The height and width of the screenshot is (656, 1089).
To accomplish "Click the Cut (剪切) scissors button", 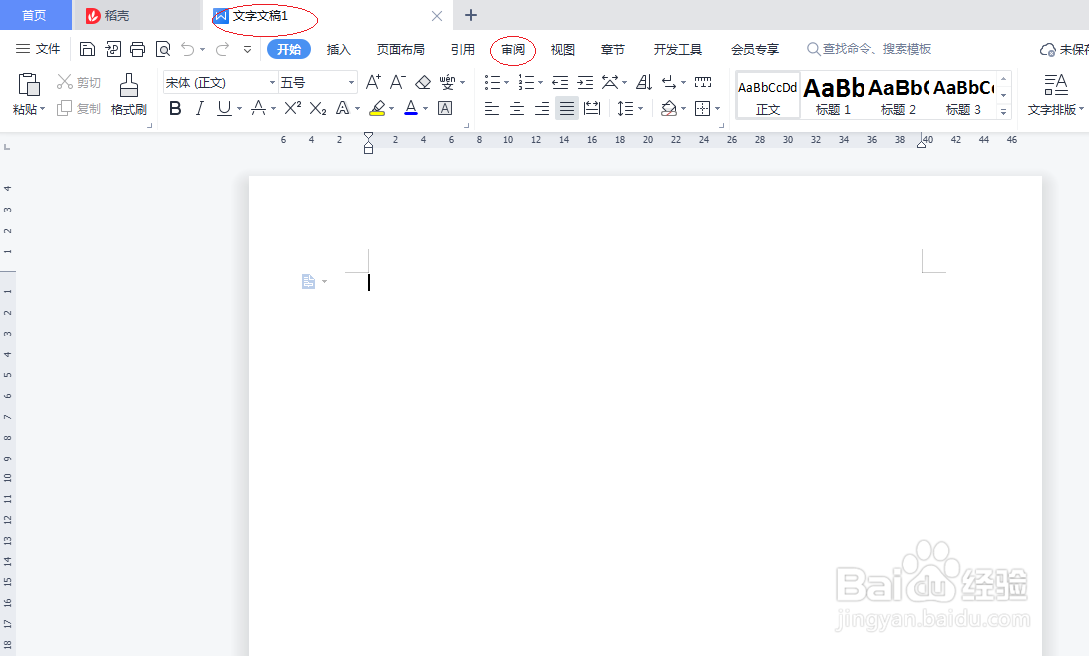I will tap(78, 82).
